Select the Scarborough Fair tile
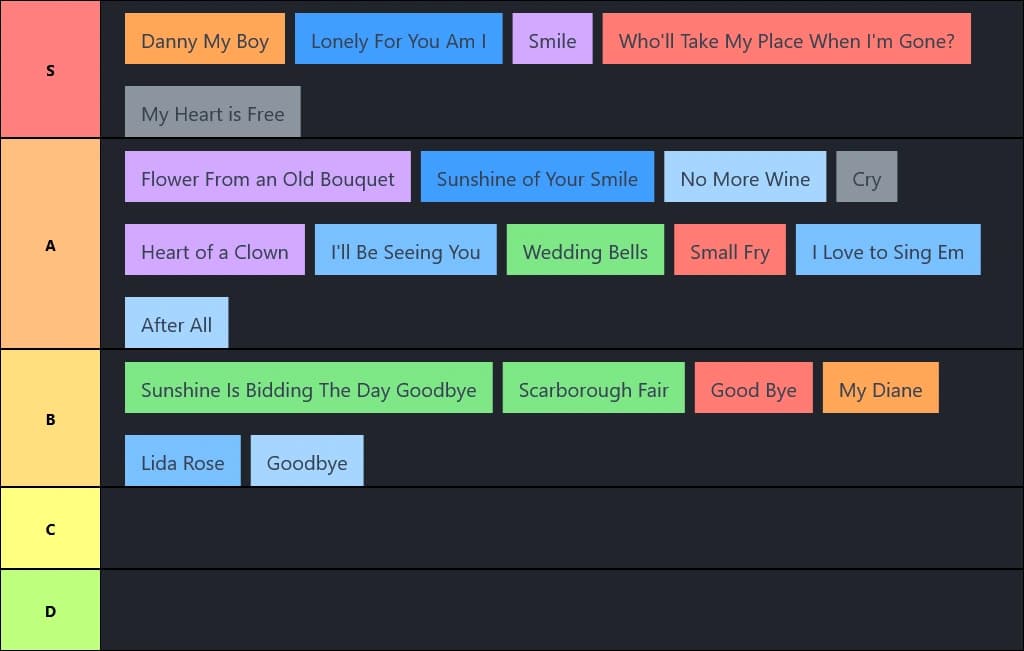This screenshot has height=651, width=1024. pos(594,388)
